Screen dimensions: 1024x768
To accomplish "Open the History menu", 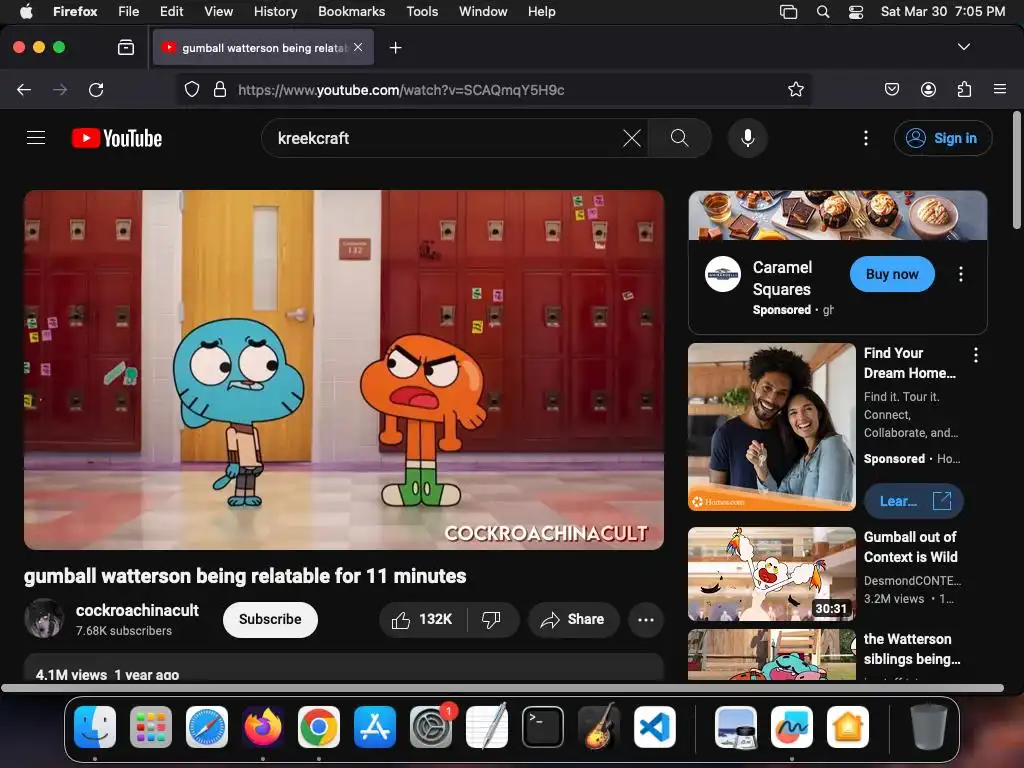I will (x=275, y=11).
